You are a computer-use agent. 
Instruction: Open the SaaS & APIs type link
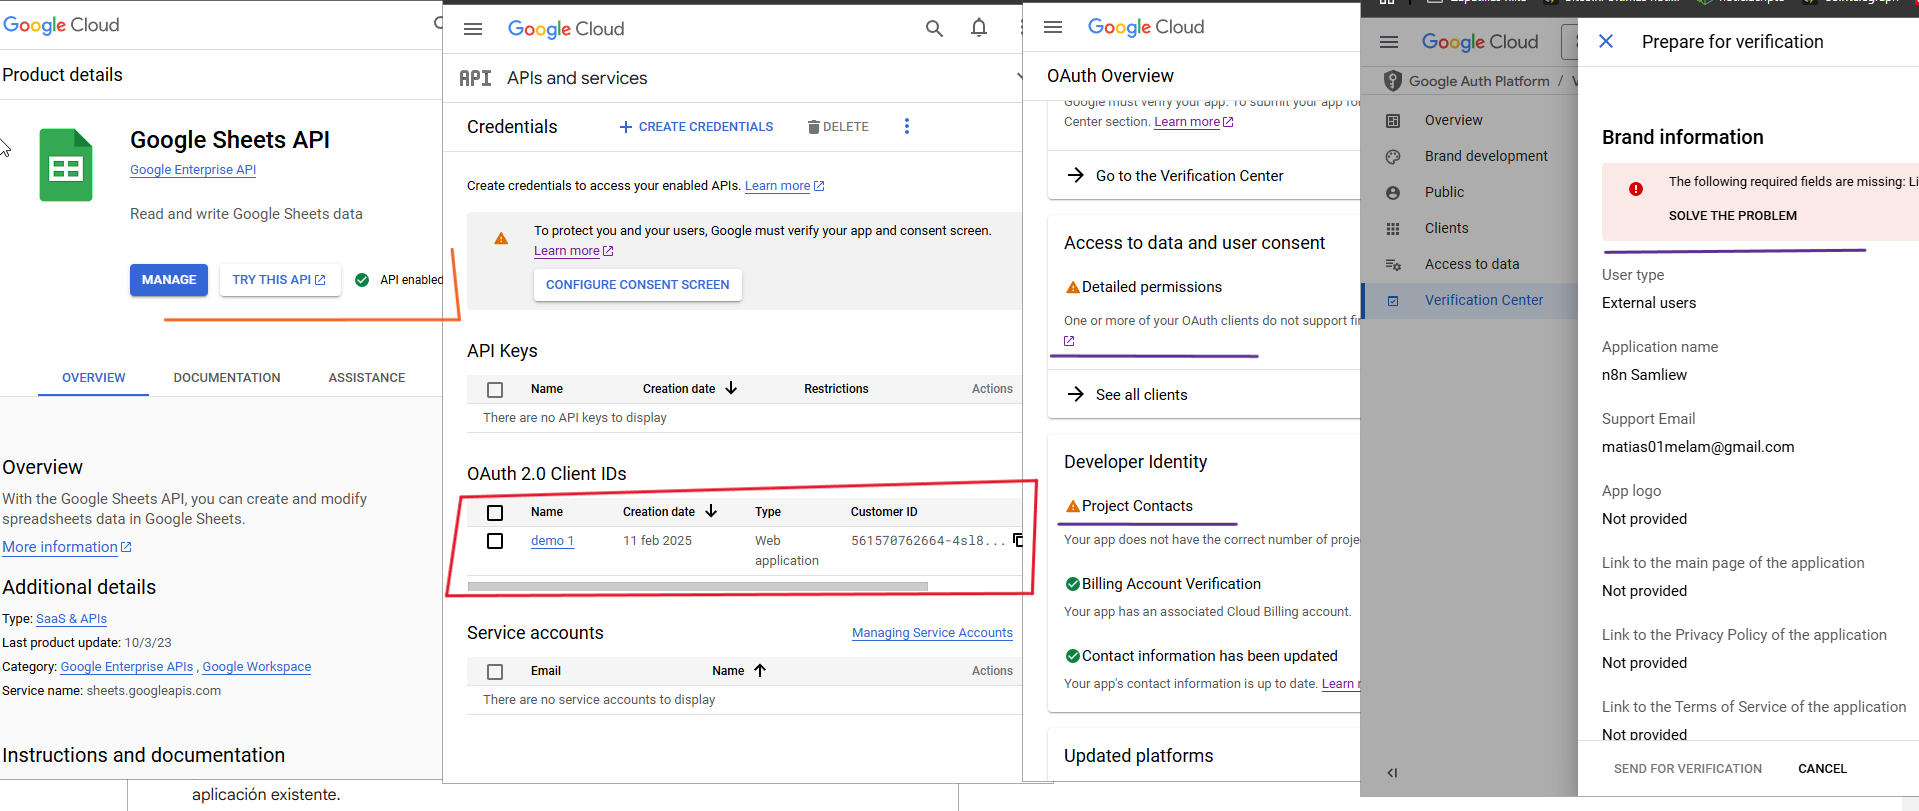click(x=71, y=619)
